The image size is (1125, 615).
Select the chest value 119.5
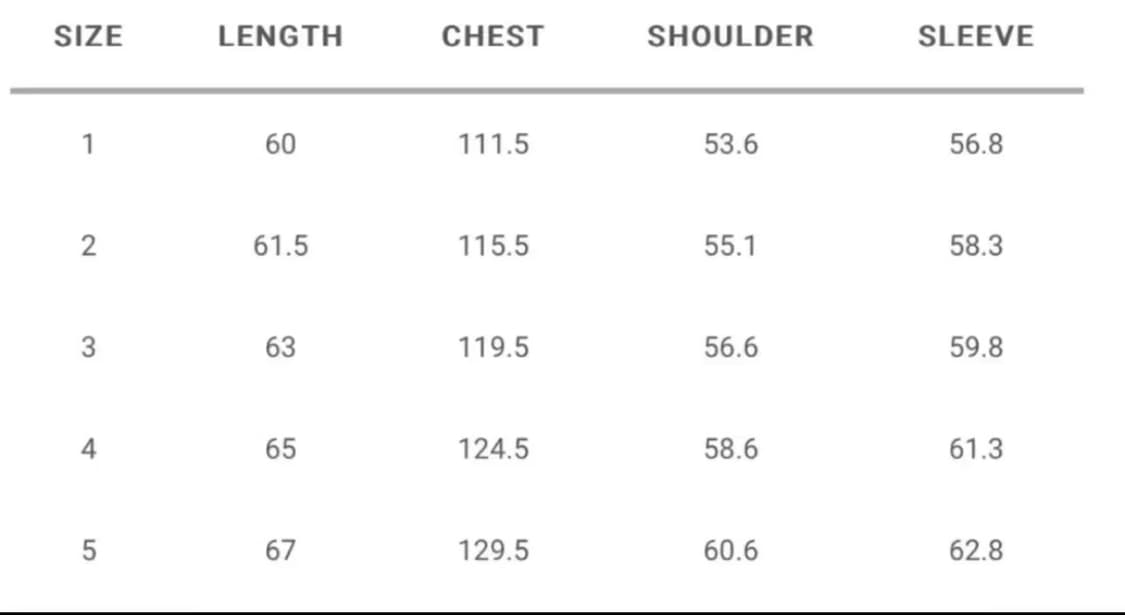[x=493, y=347]
